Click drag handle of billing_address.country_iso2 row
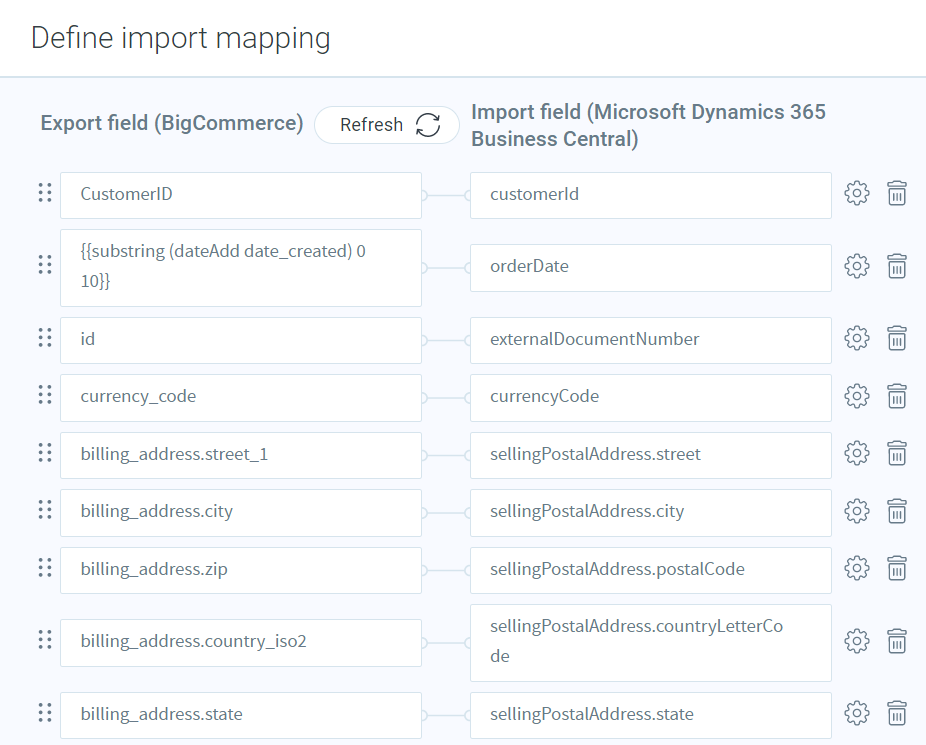926x745 pixels. coord(45,639)
